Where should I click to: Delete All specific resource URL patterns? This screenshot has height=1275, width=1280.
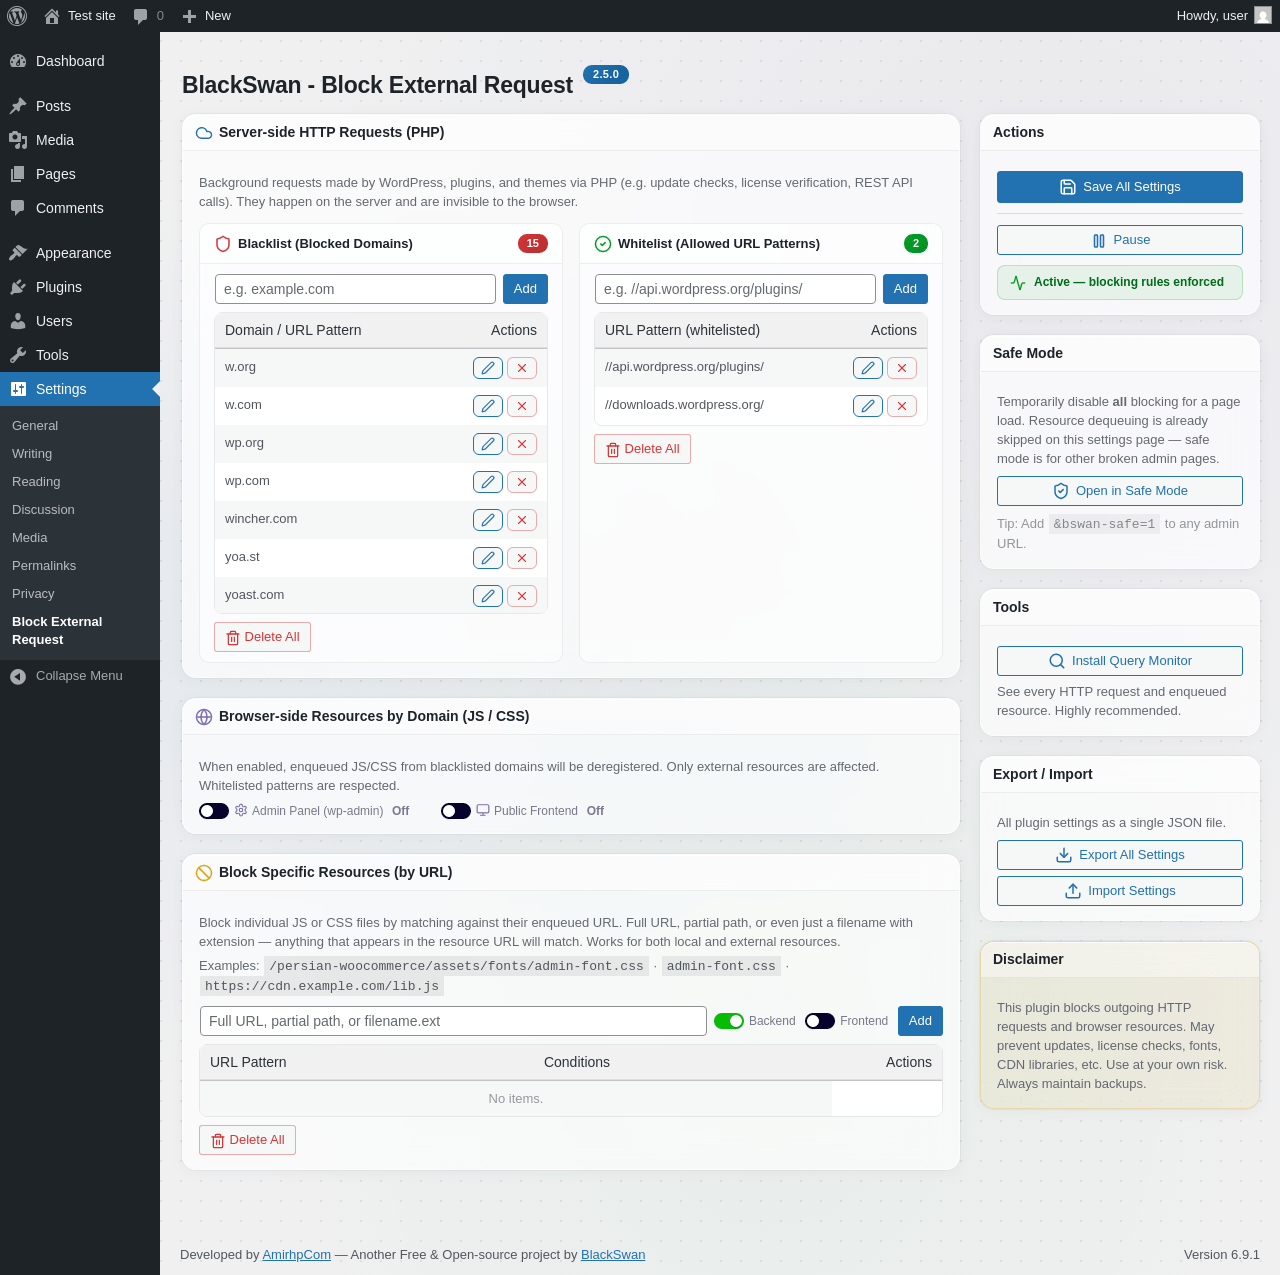point(247,1140)
